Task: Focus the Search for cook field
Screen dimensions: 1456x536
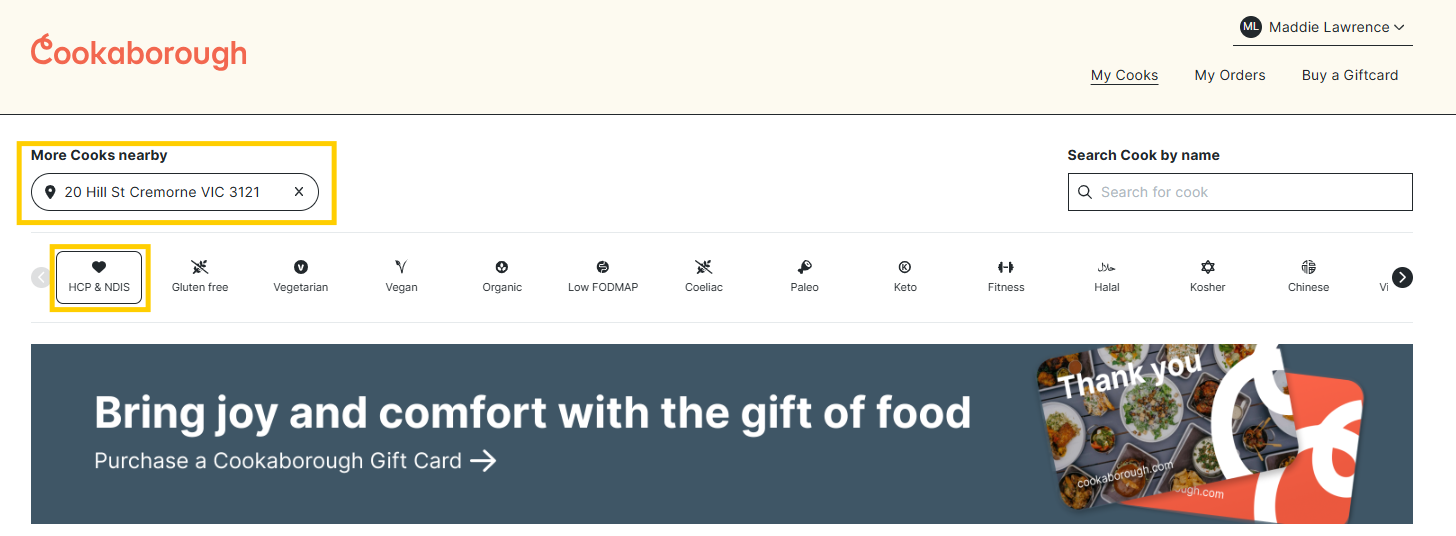Action: pyautogui.click(x=1240, y=192)
